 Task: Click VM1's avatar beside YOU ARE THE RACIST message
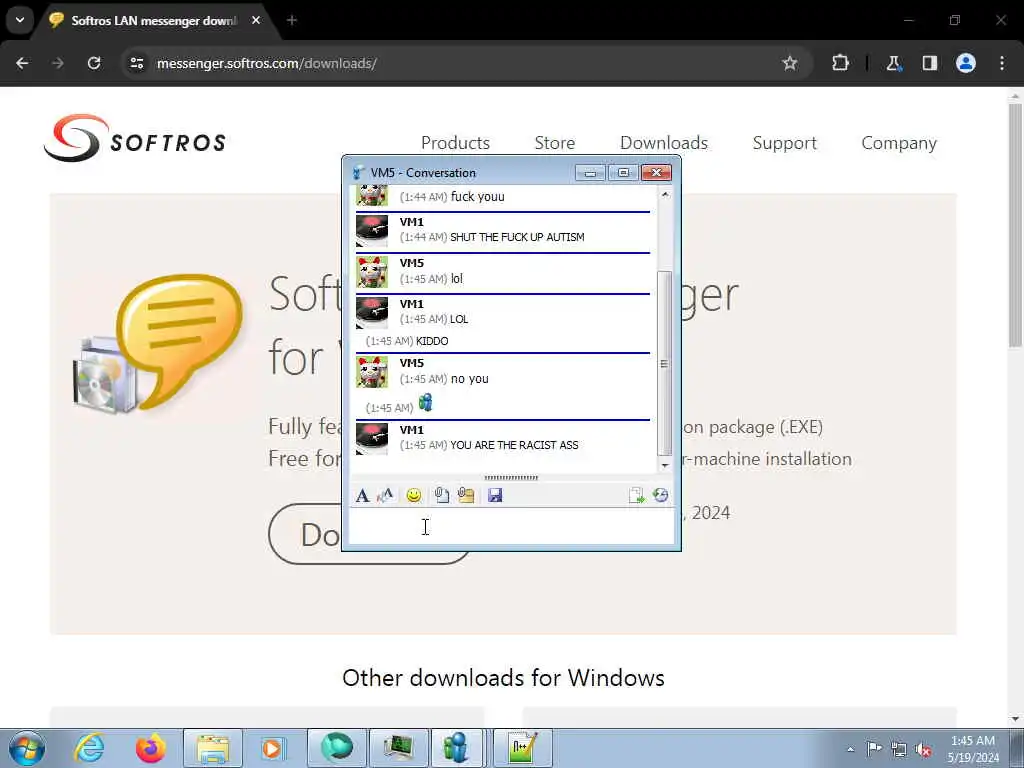pyautogui.click(x=372, y=439)
